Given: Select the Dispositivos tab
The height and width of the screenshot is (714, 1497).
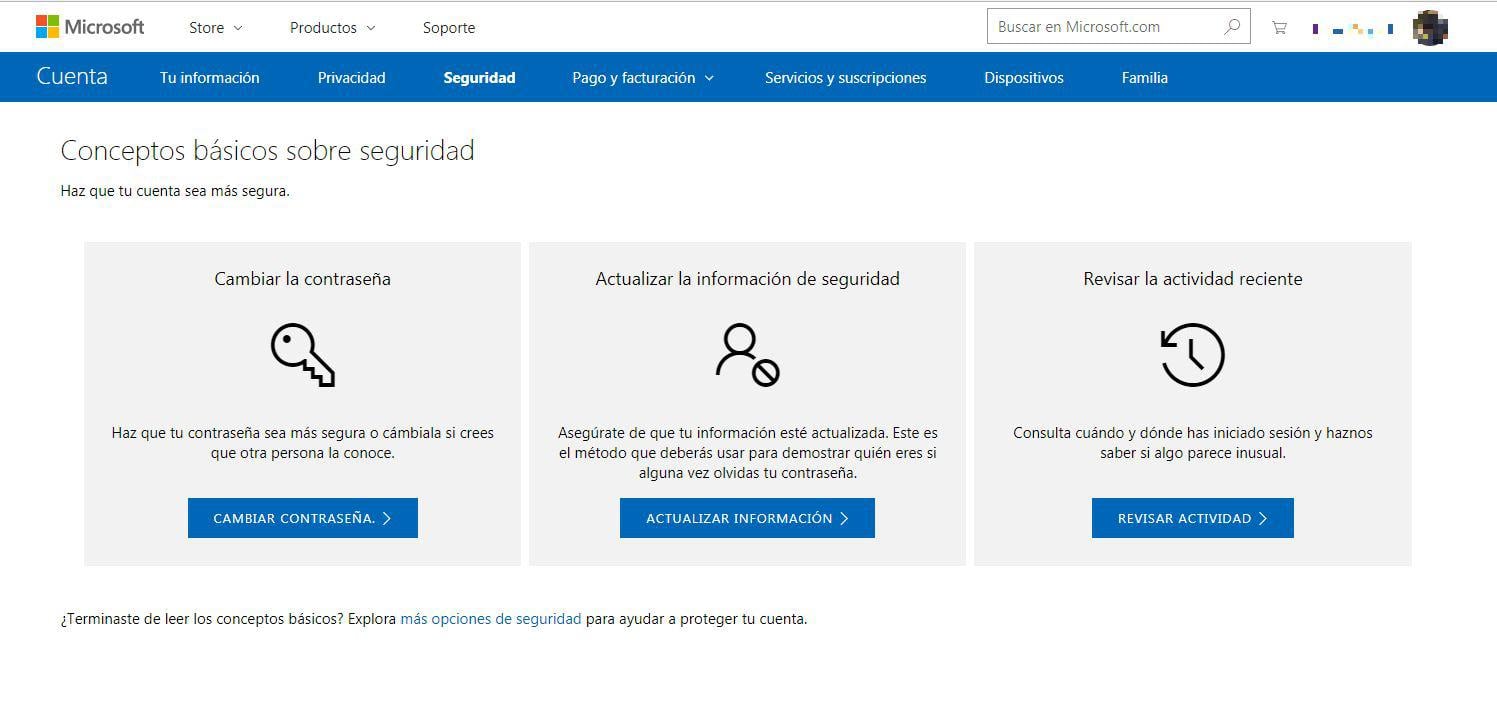Looking at the screenshot, I should click(x=1023, y=77).
